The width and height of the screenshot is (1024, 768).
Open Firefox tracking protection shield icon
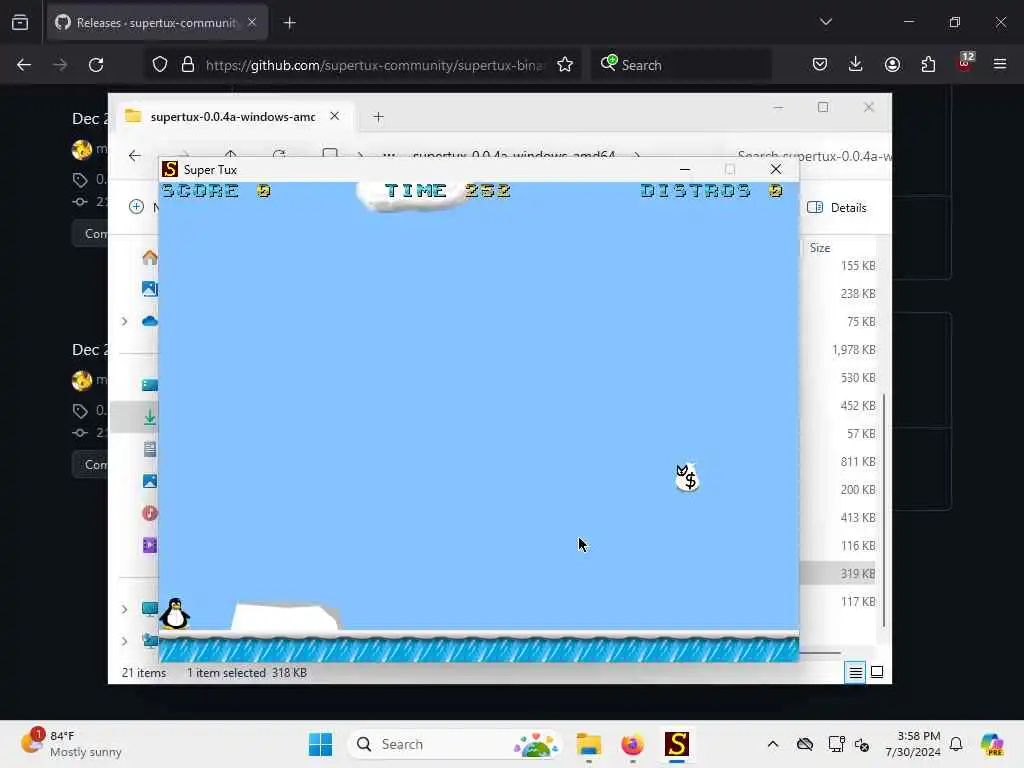click(x=160, y=65)
